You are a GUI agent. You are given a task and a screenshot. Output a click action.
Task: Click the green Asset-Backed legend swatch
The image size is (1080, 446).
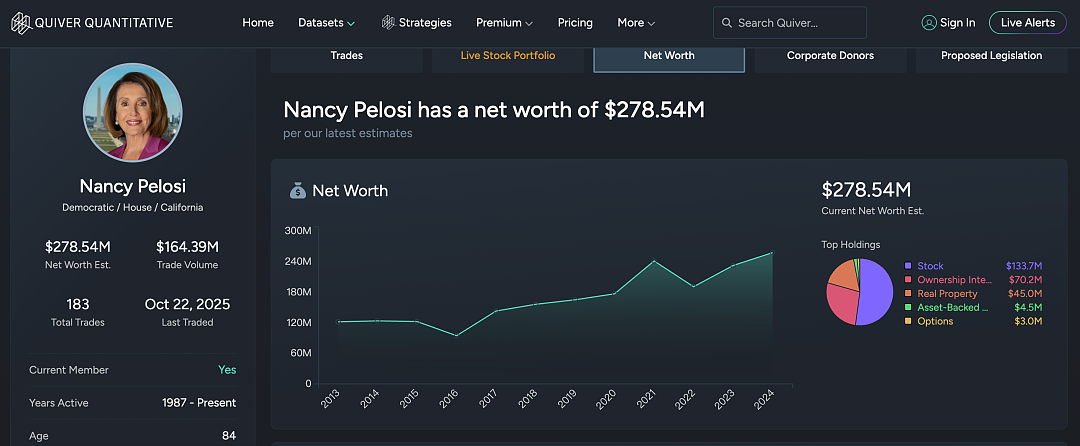(908, 308)
